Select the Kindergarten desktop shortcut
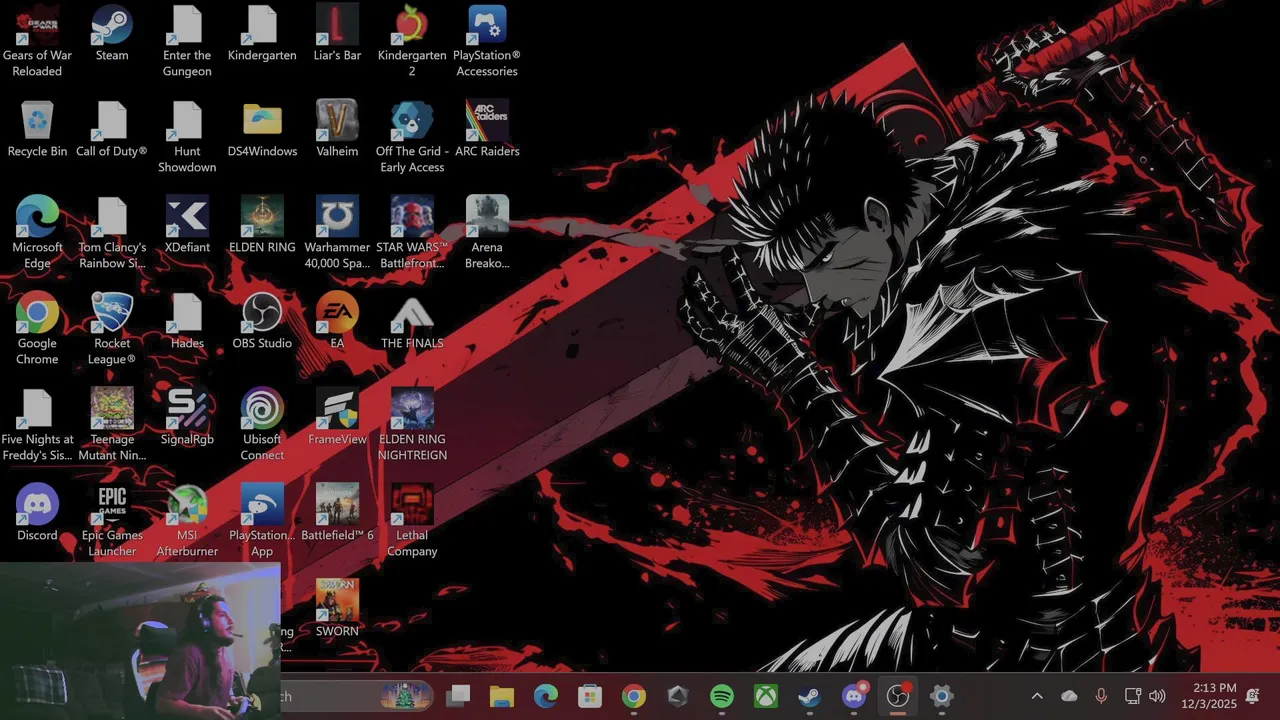Image resolution: width=1280 pixels, height=720 pixels. point(262,34)
